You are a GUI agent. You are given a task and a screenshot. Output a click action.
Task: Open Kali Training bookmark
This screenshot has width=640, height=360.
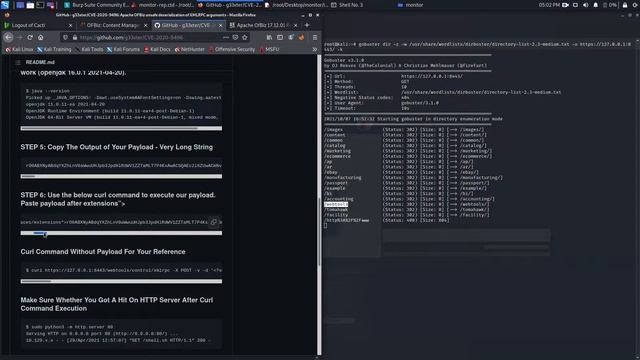click(54, 49)
